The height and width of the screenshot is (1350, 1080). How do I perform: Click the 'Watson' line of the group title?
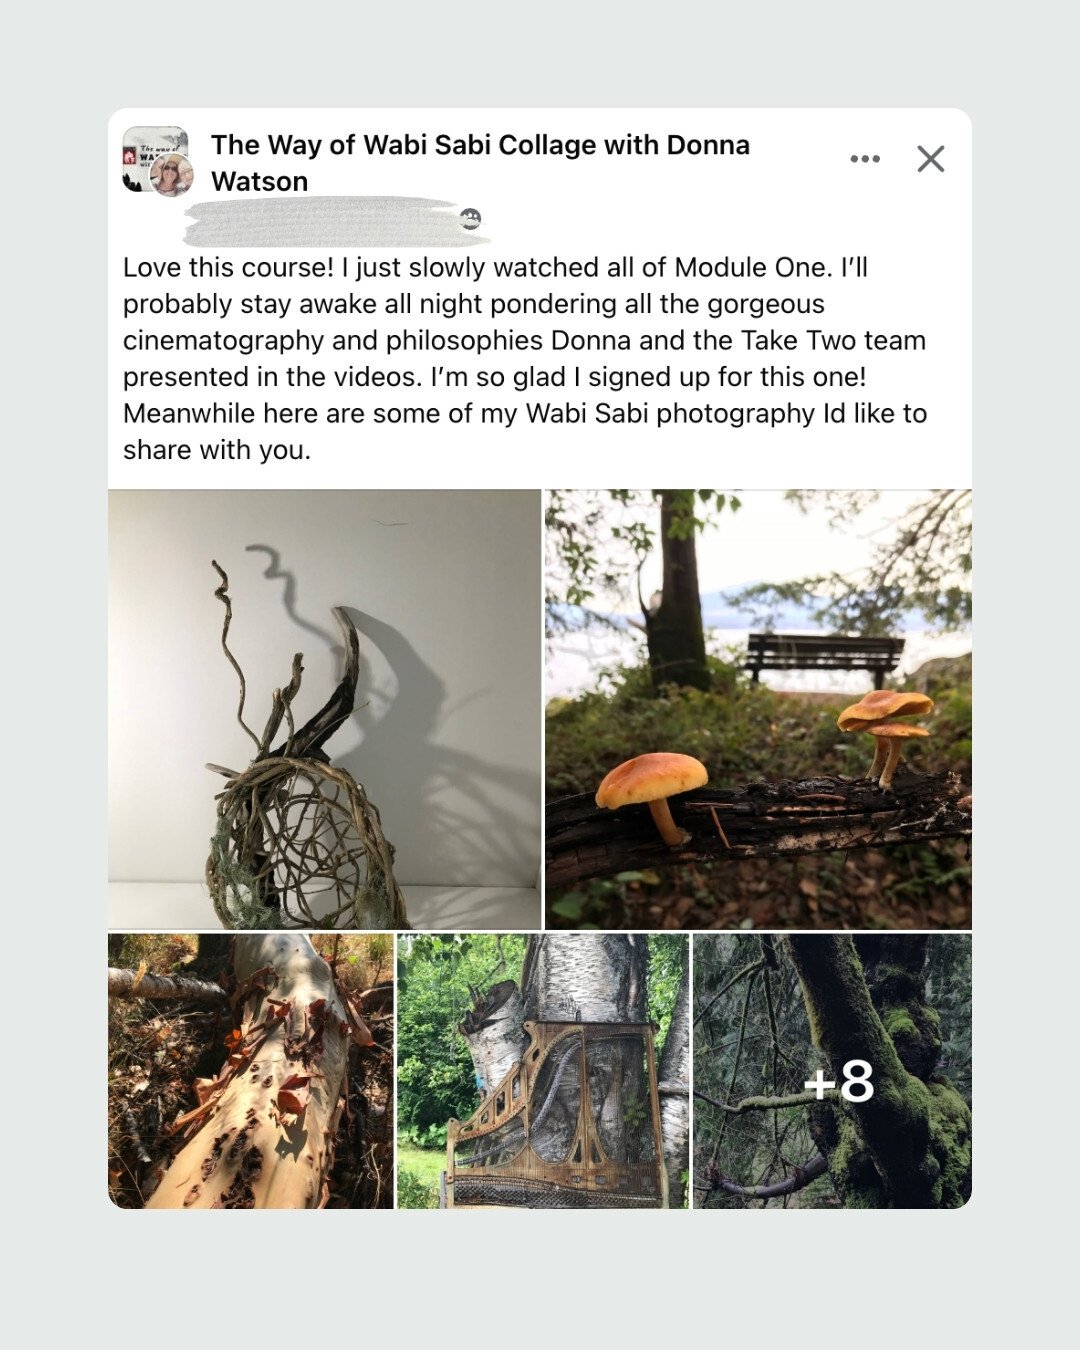pyautogui.click(x=259, y=181)
